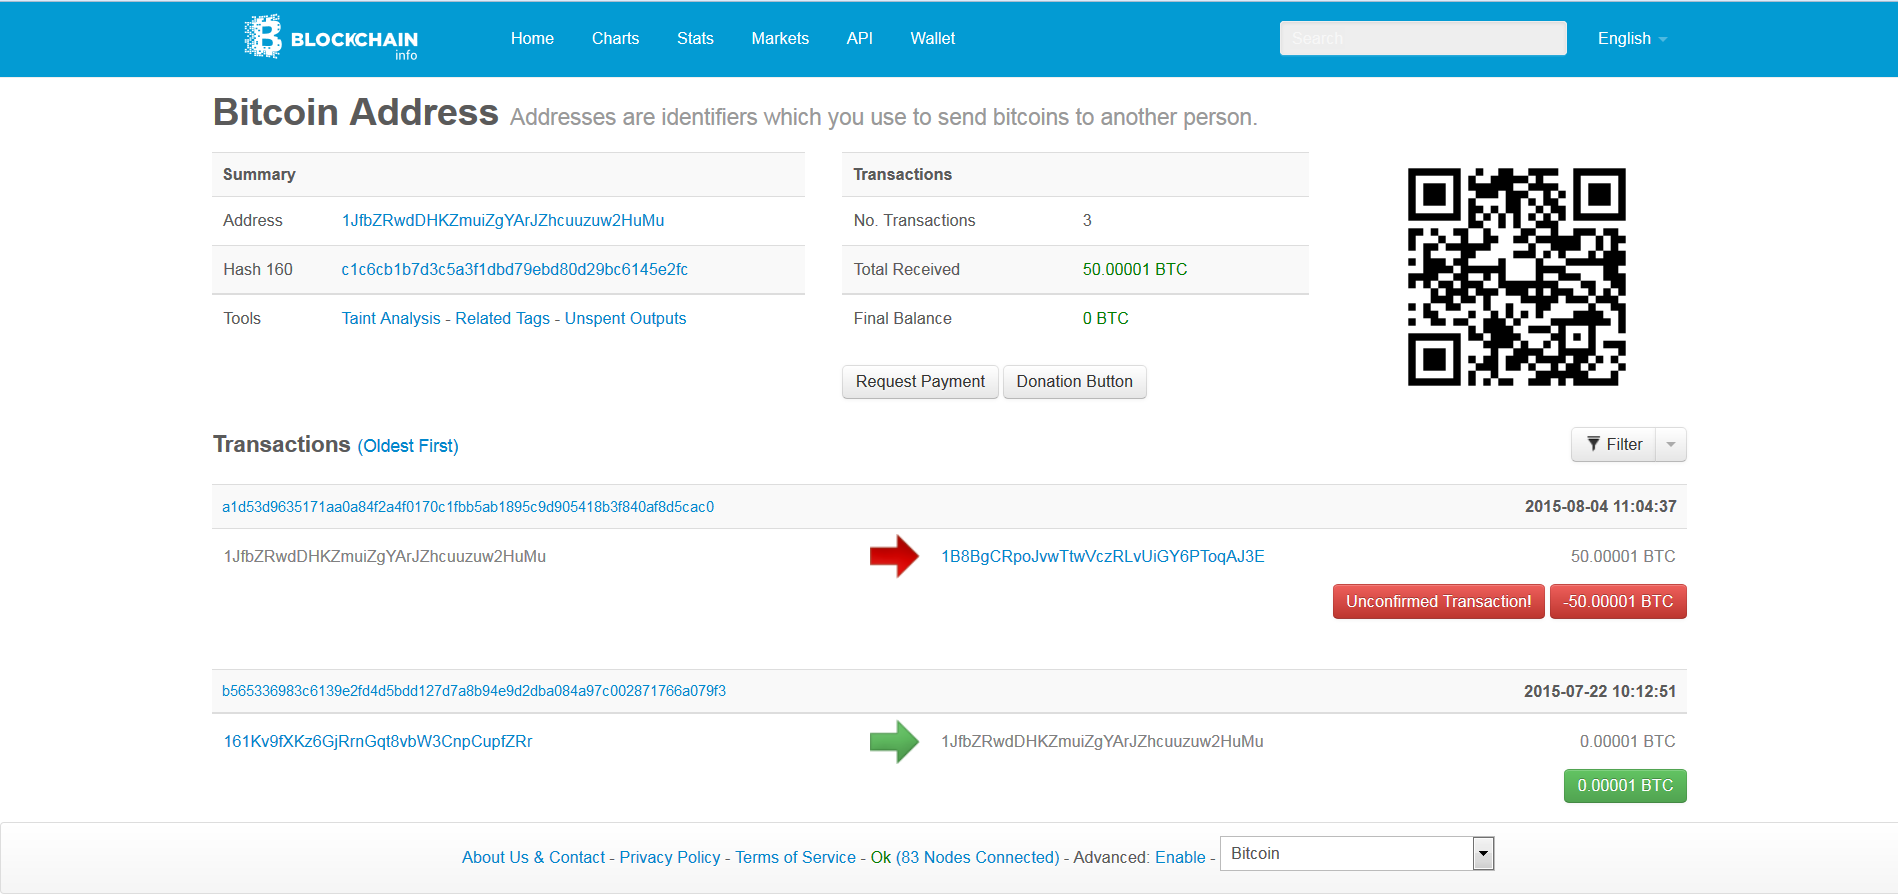Open the Charts menu item
1898x894 pixels.
click(x=615, y=38)
